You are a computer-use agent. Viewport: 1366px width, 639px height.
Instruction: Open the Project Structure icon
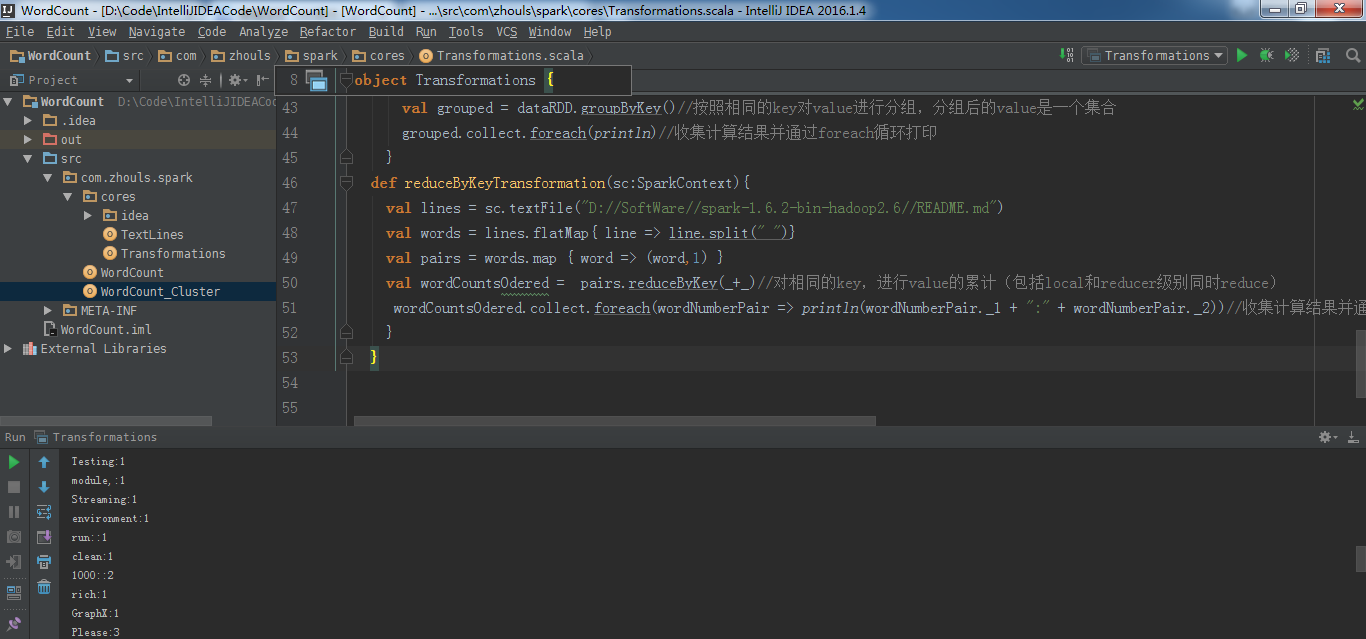coord(1323,56)
